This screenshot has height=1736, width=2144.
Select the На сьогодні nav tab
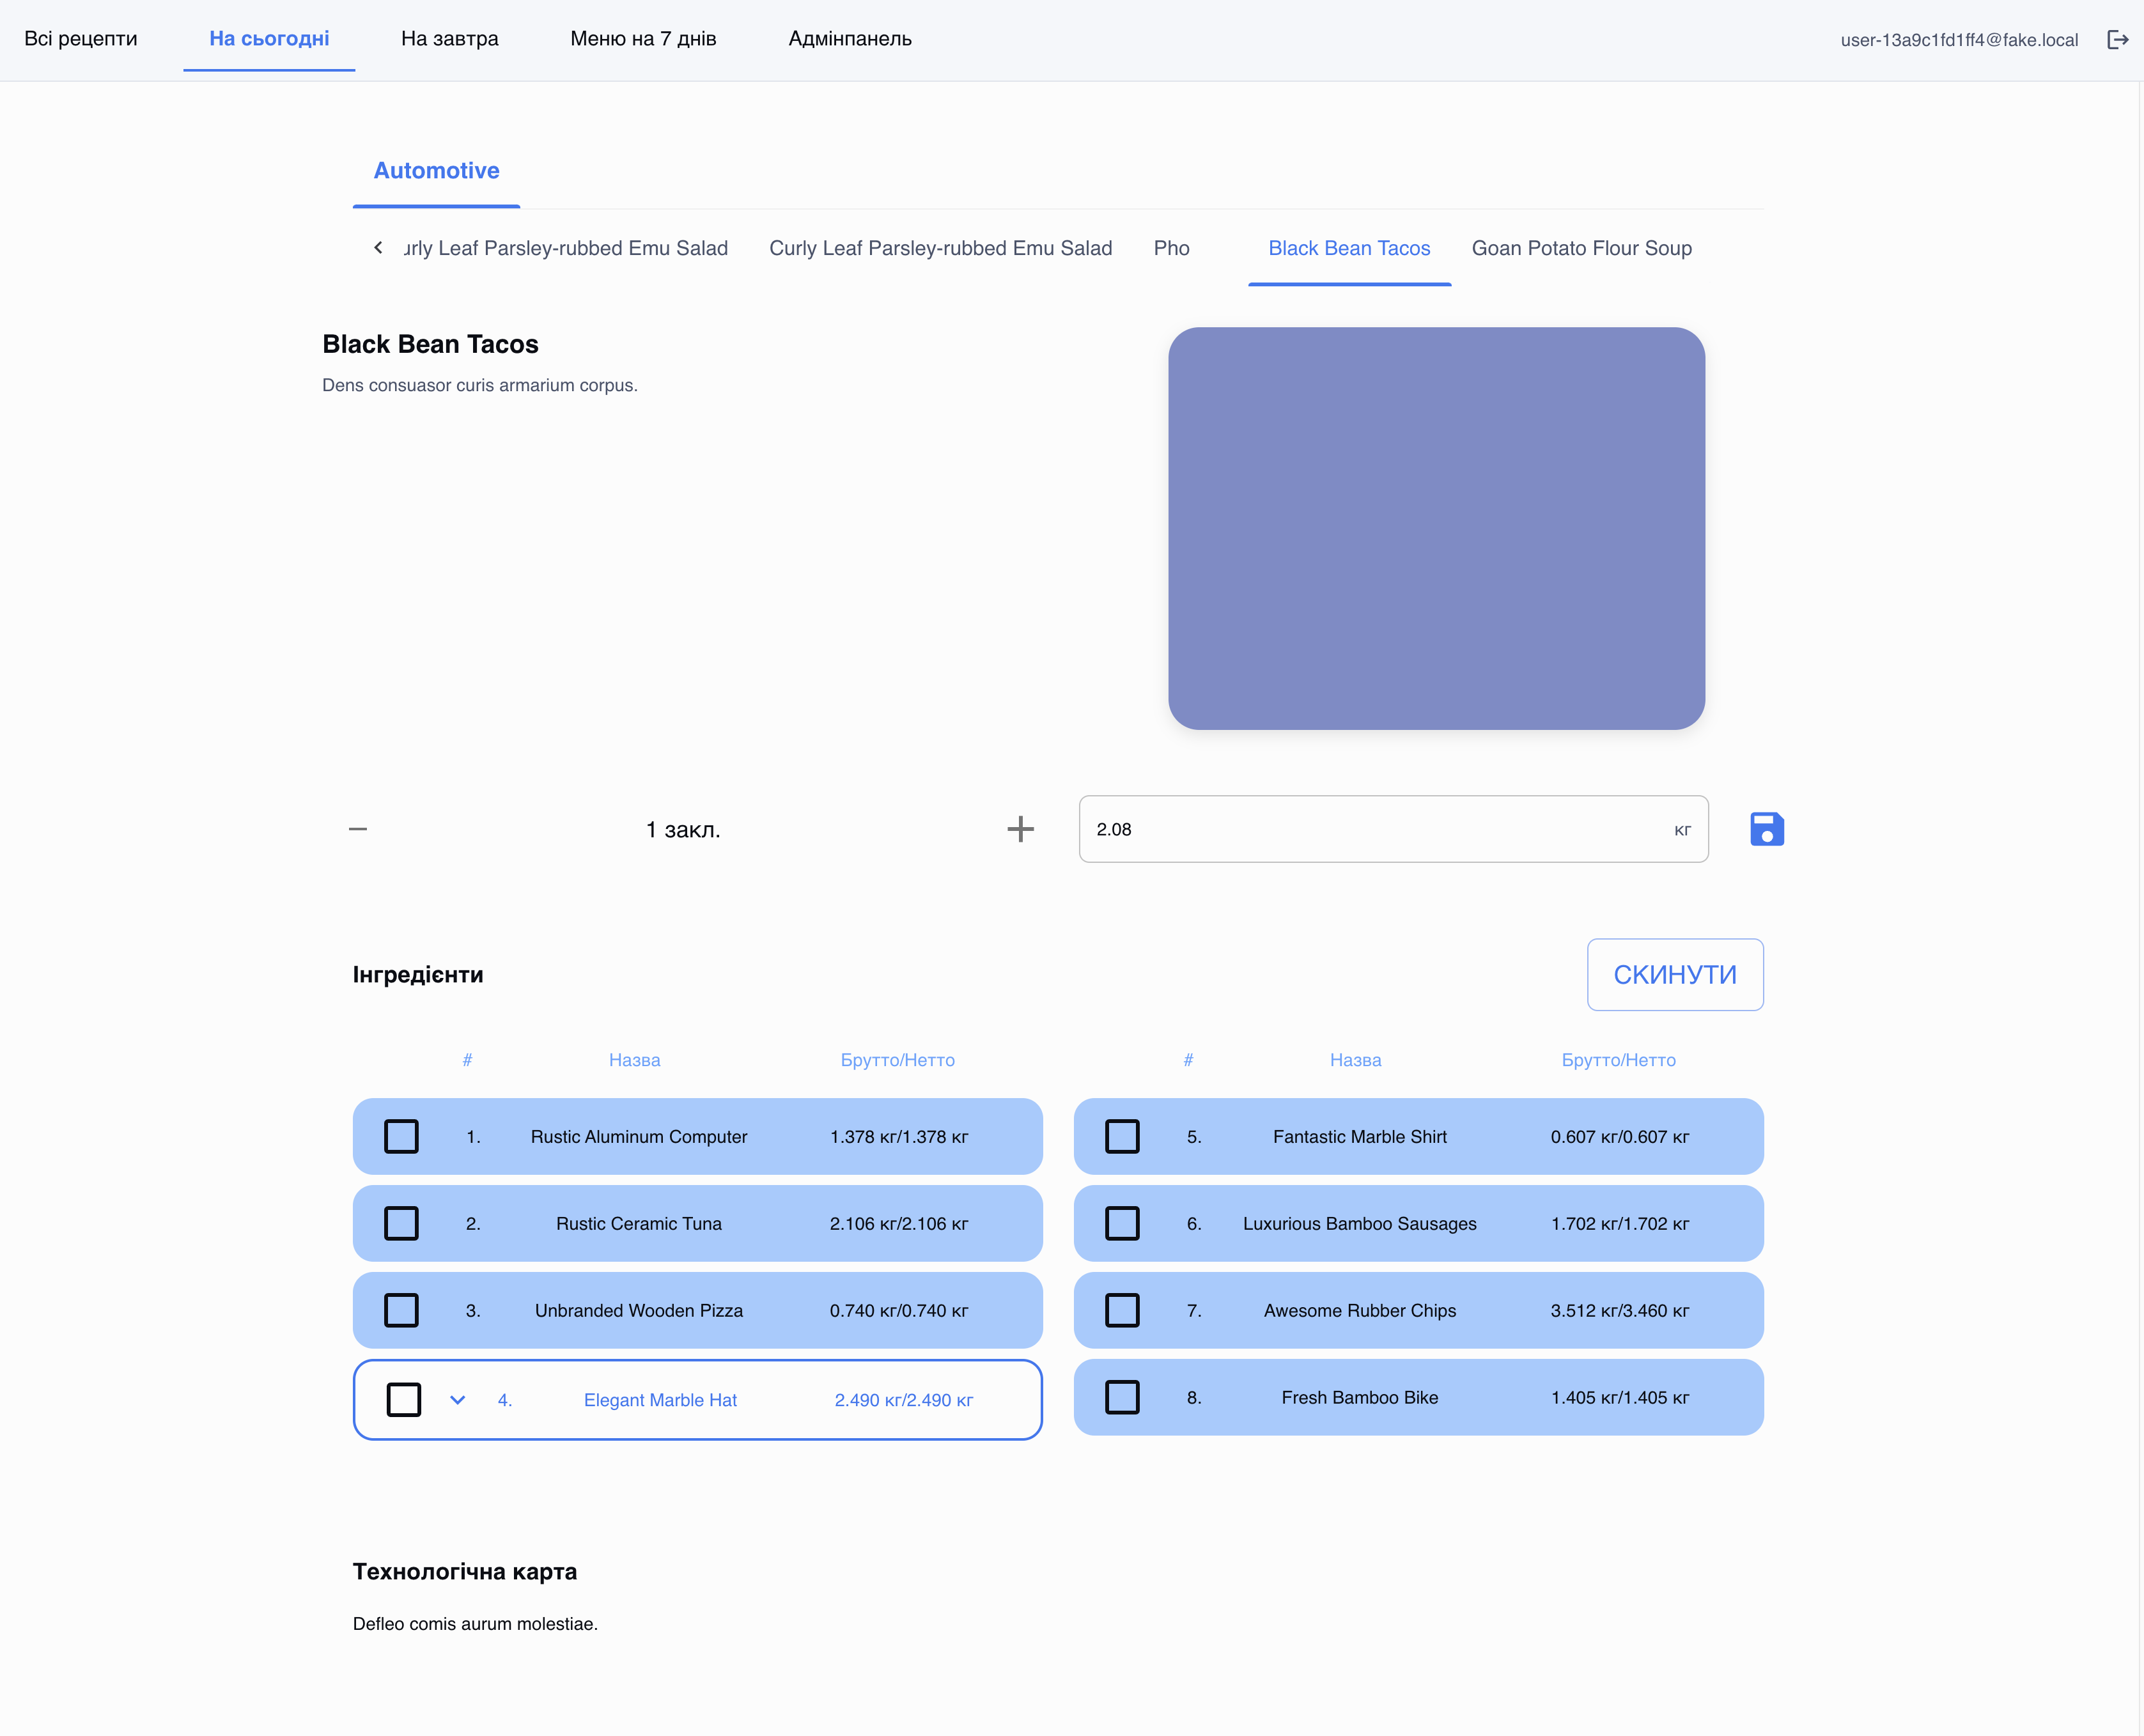269,39
